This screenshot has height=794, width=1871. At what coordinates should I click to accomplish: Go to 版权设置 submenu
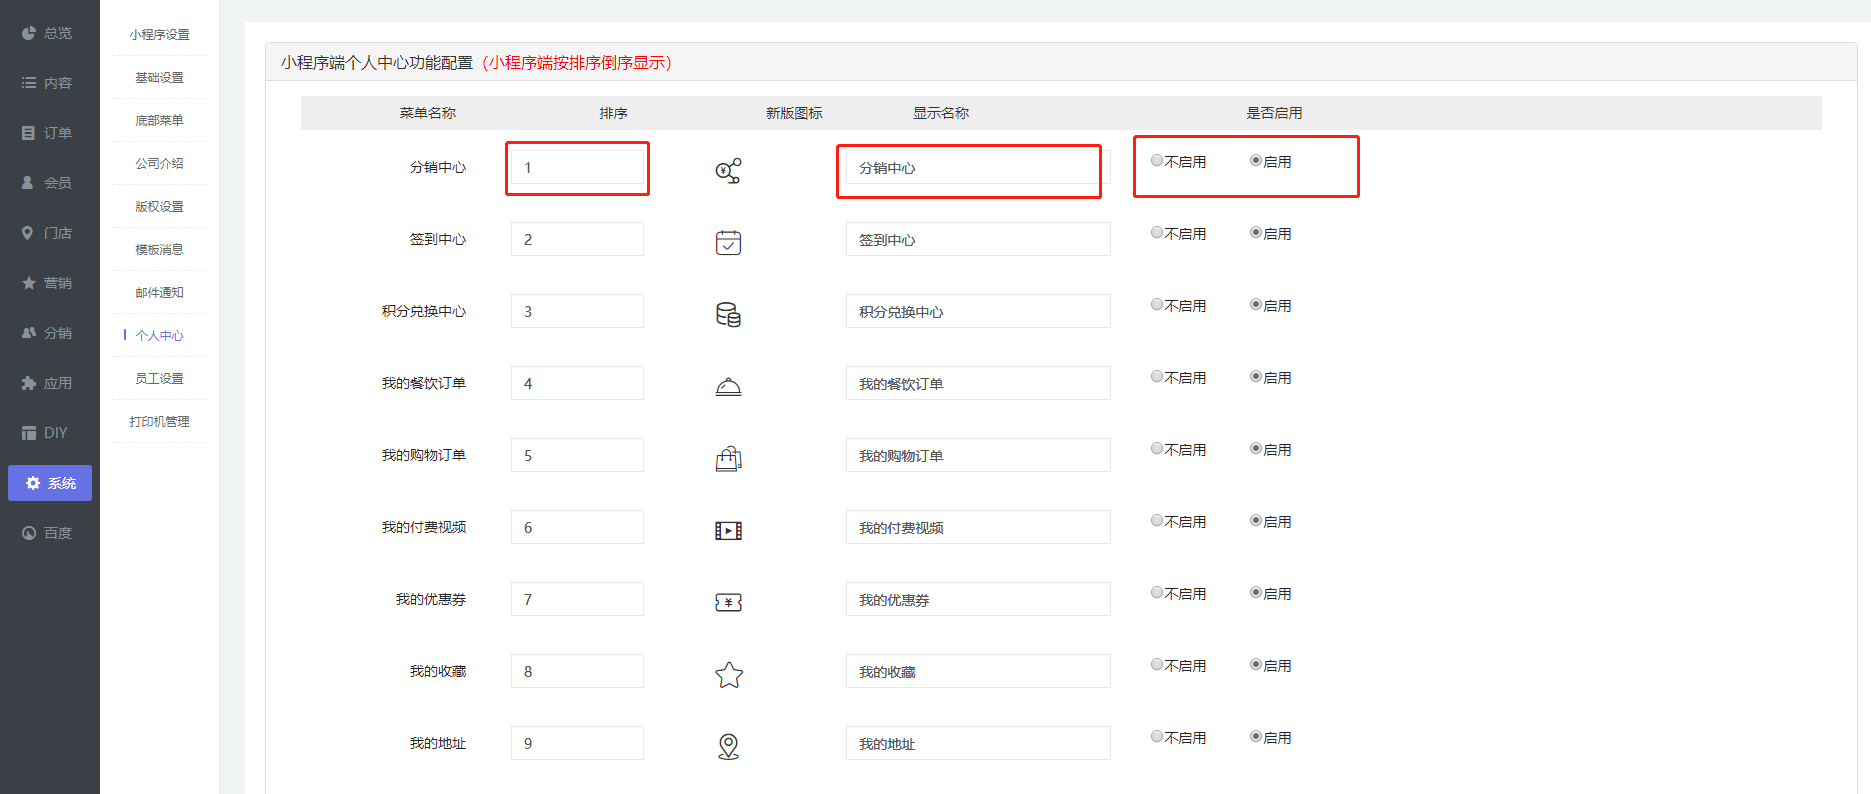(x=159, y=206)
